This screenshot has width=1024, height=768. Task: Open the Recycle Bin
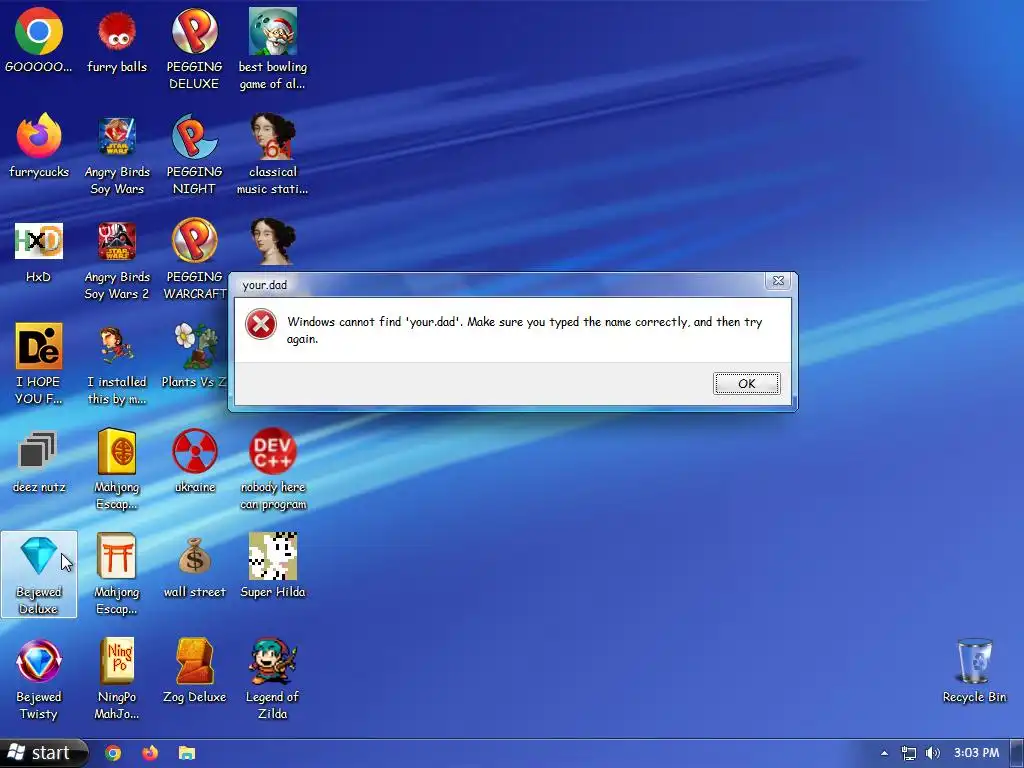974,671
